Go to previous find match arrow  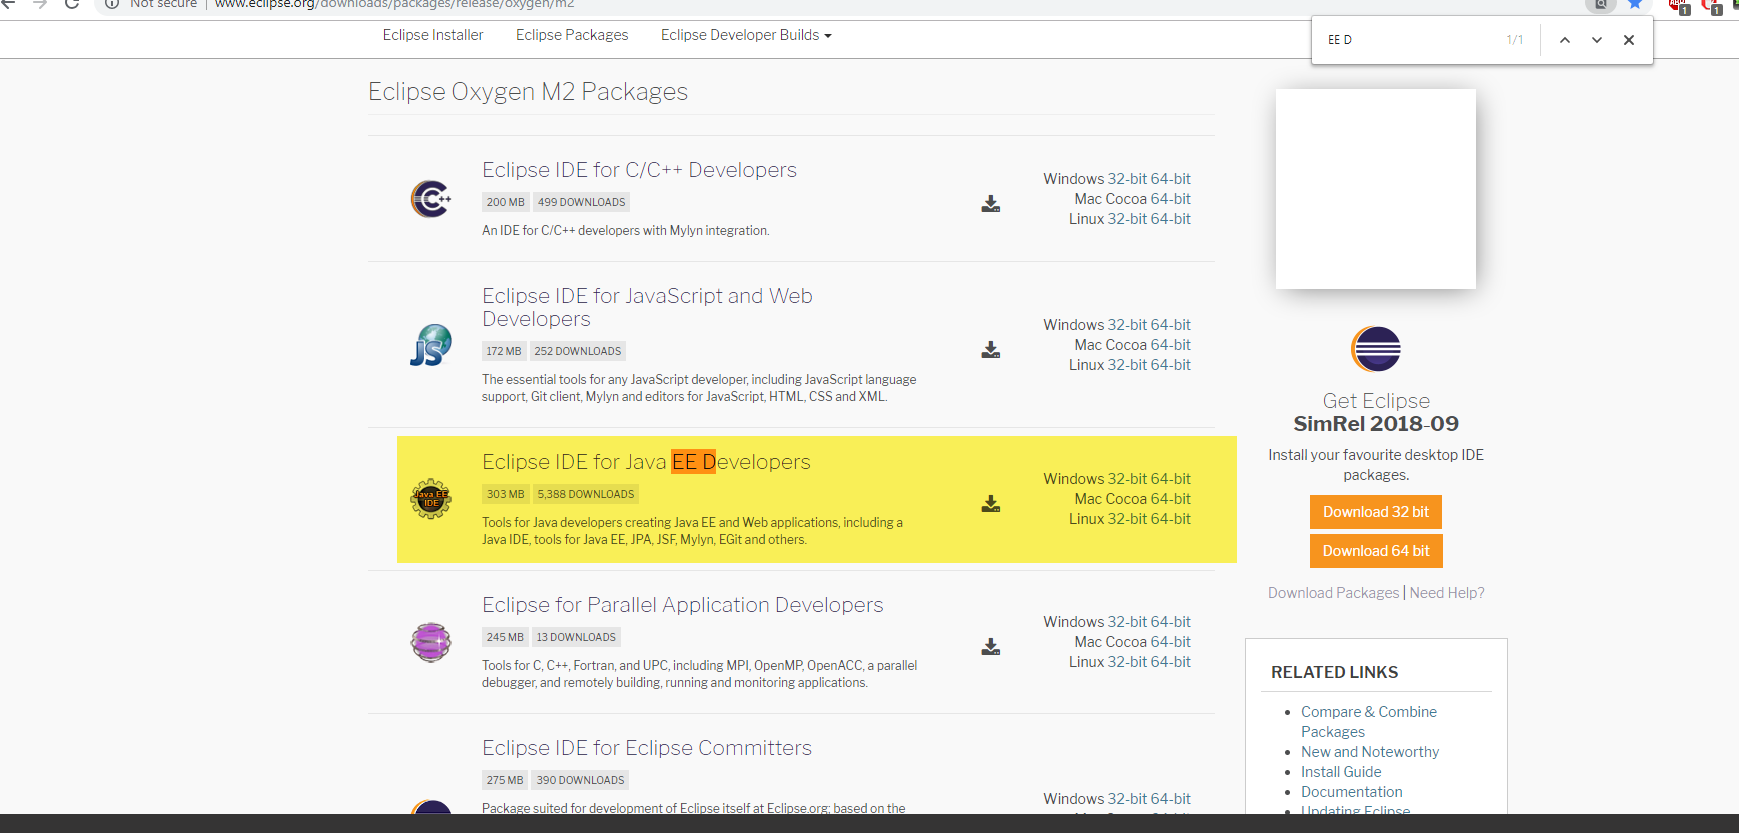click(x=1565, y=40)
